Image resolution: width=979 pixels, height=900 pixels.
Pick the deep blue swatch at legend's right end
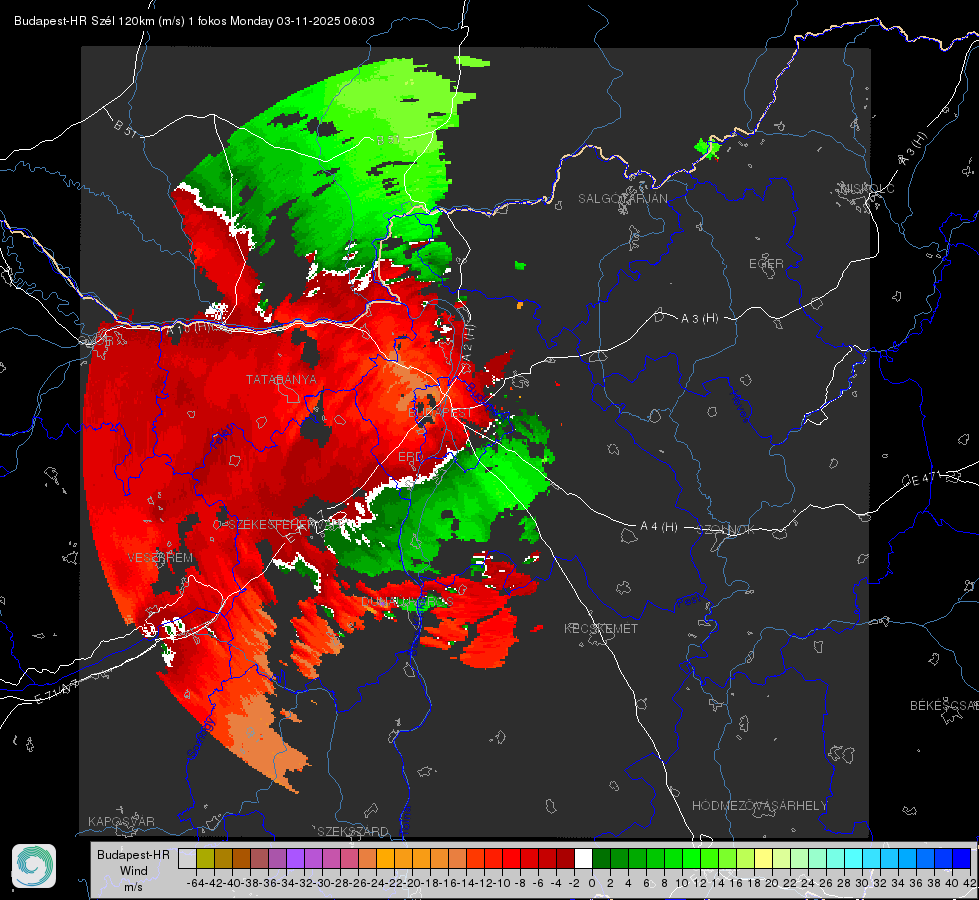(x=962, y=859)
